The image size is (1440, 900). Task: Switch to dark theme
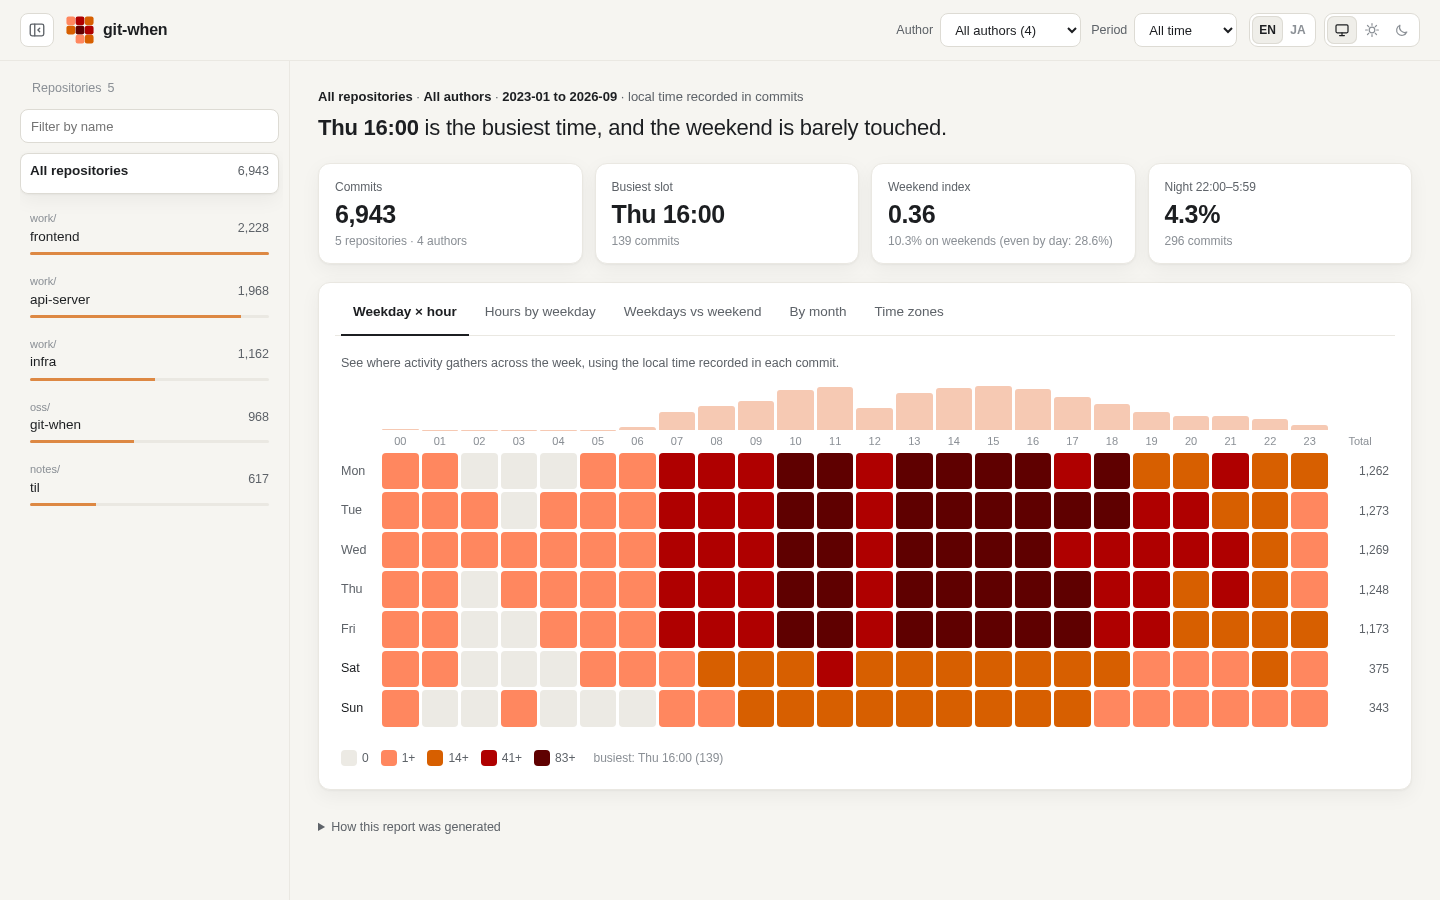click(1402, 30)
